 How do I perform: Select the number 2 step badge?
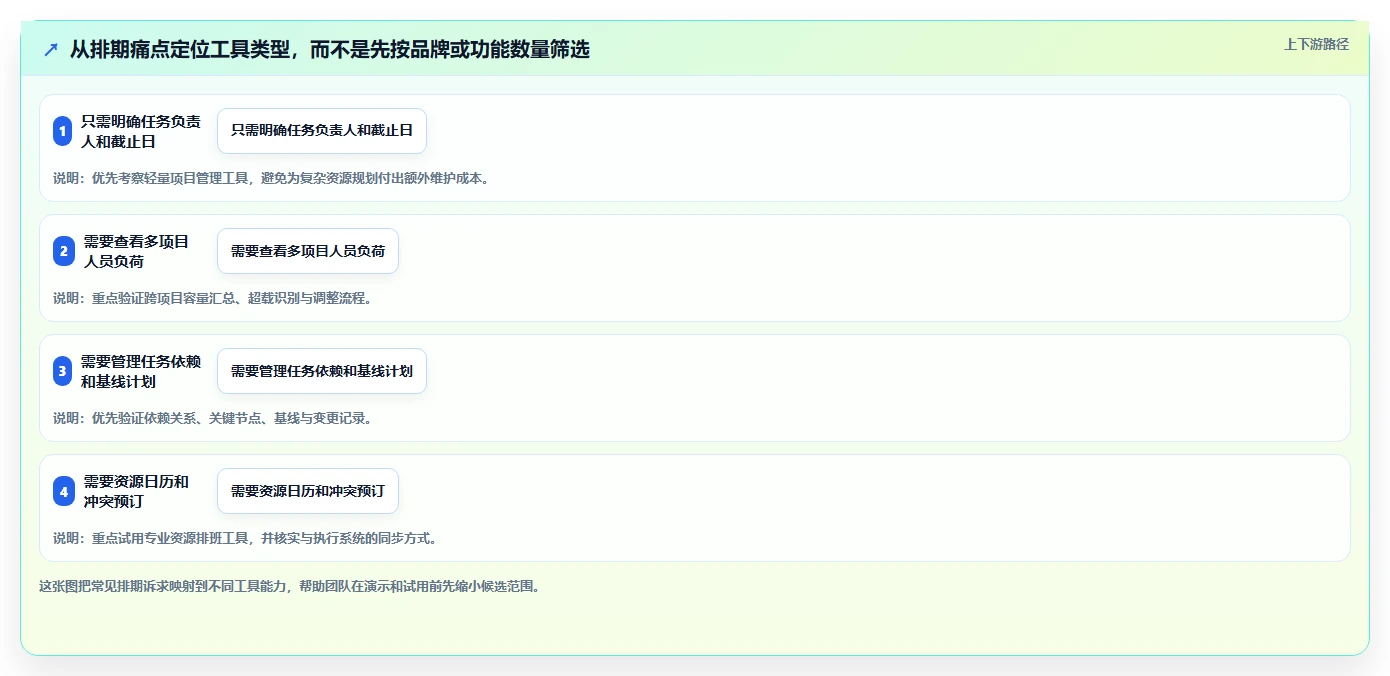click(64, 251)
